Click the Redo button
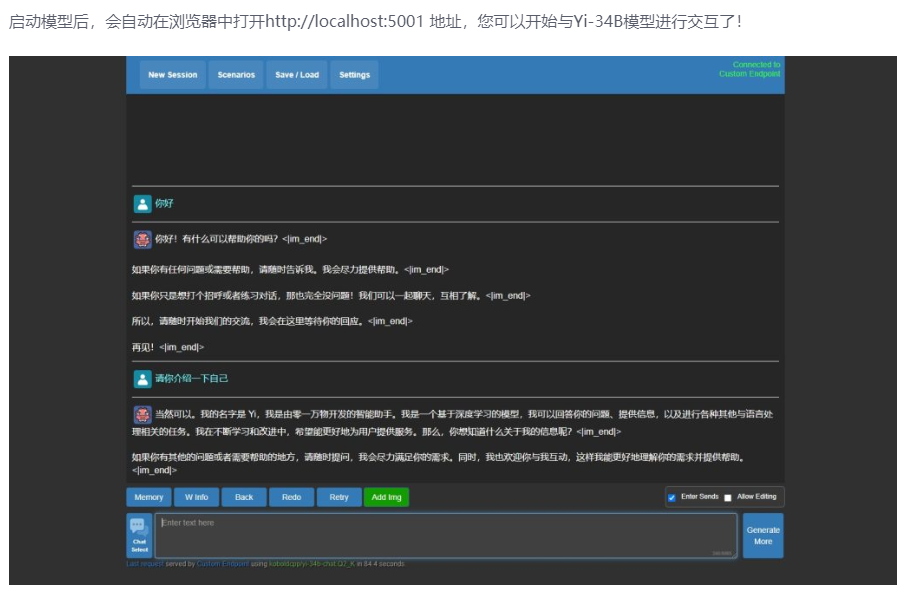The image size is (910, 596). pos(291,497)
